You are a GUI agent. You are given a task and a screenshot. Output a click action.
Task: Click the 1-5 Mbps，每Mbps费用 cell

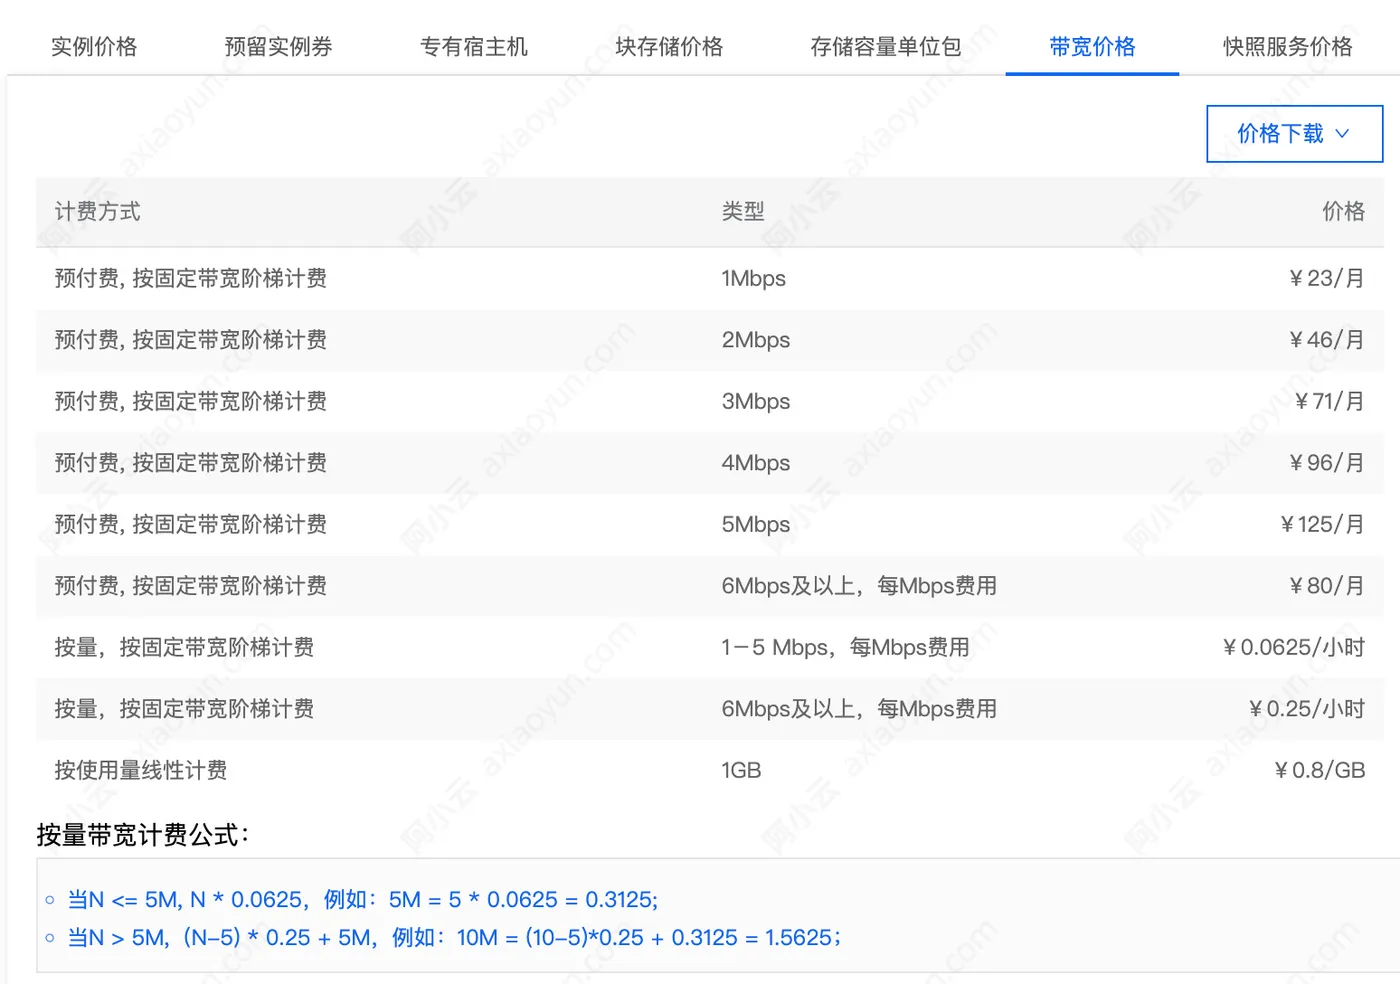(845, 648)
